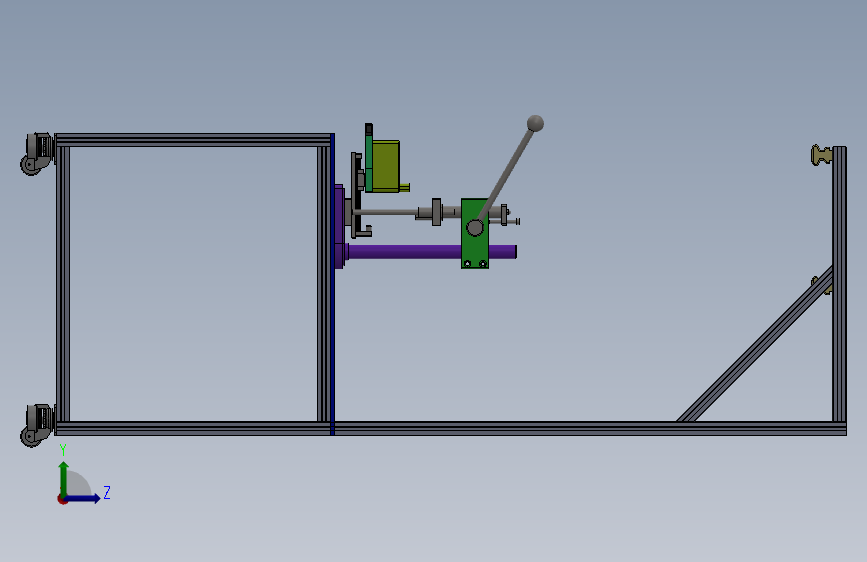Select the top beam of the left square frame
867x562 pixels.
coord(193,139)
